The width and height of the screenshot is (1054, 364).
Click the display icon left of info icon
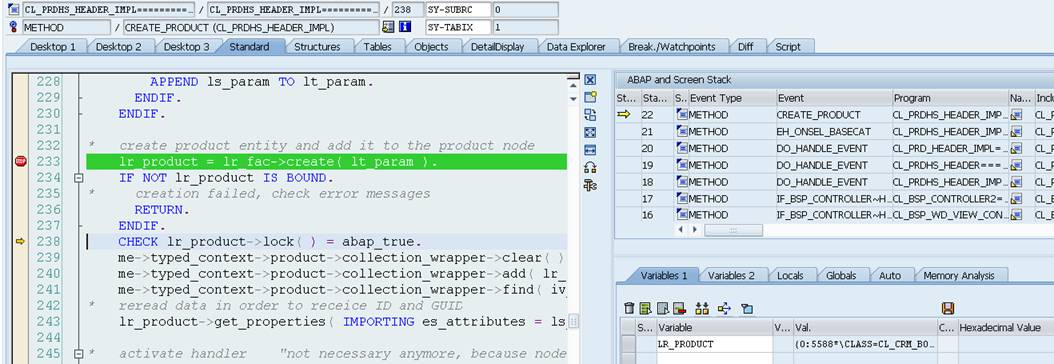pyautogui.click(x=389, y=28)
